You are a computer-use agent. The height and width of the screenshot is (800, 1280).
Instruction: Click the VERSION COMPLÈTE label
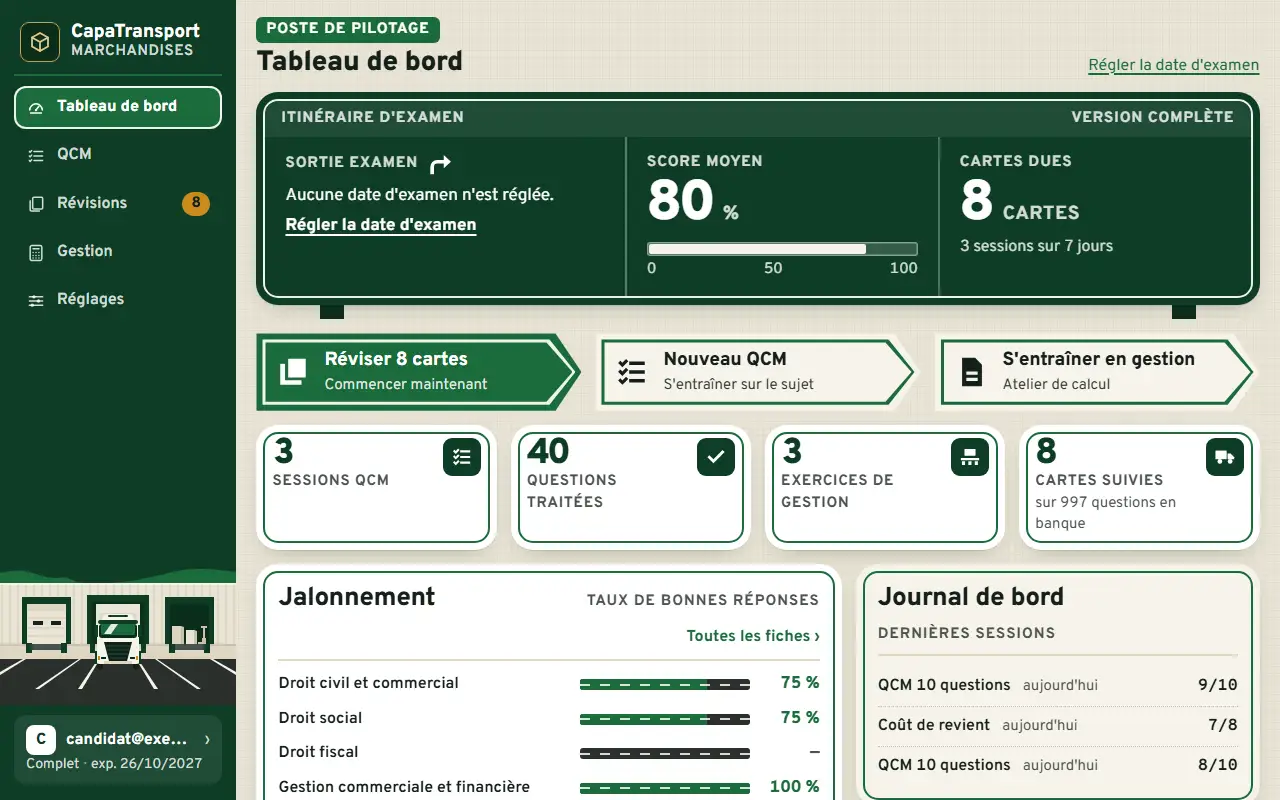click(x=1153, y=117)
